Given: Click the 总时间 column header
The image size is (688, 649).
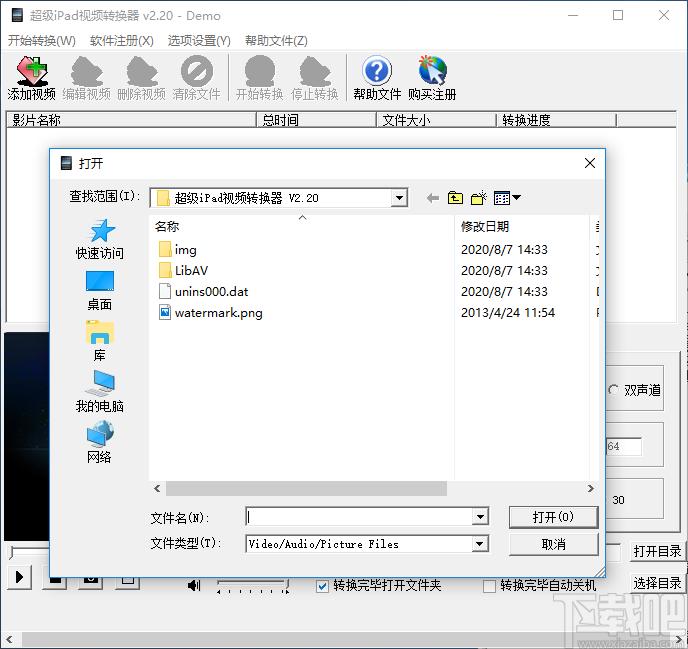Looking at the screenshot, I should tap(316, 120).
